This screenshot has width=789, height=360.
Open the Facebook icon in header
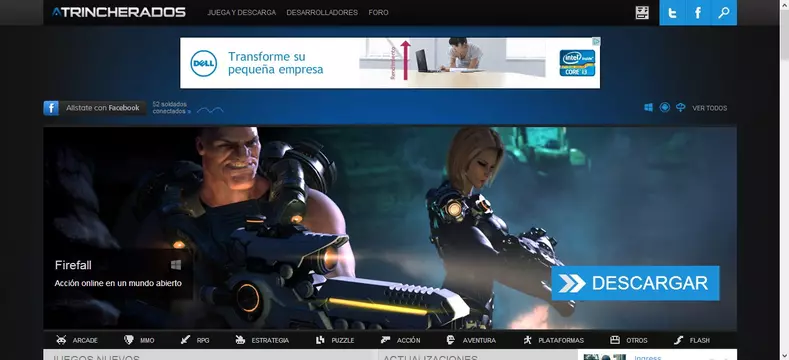(698, 13)
